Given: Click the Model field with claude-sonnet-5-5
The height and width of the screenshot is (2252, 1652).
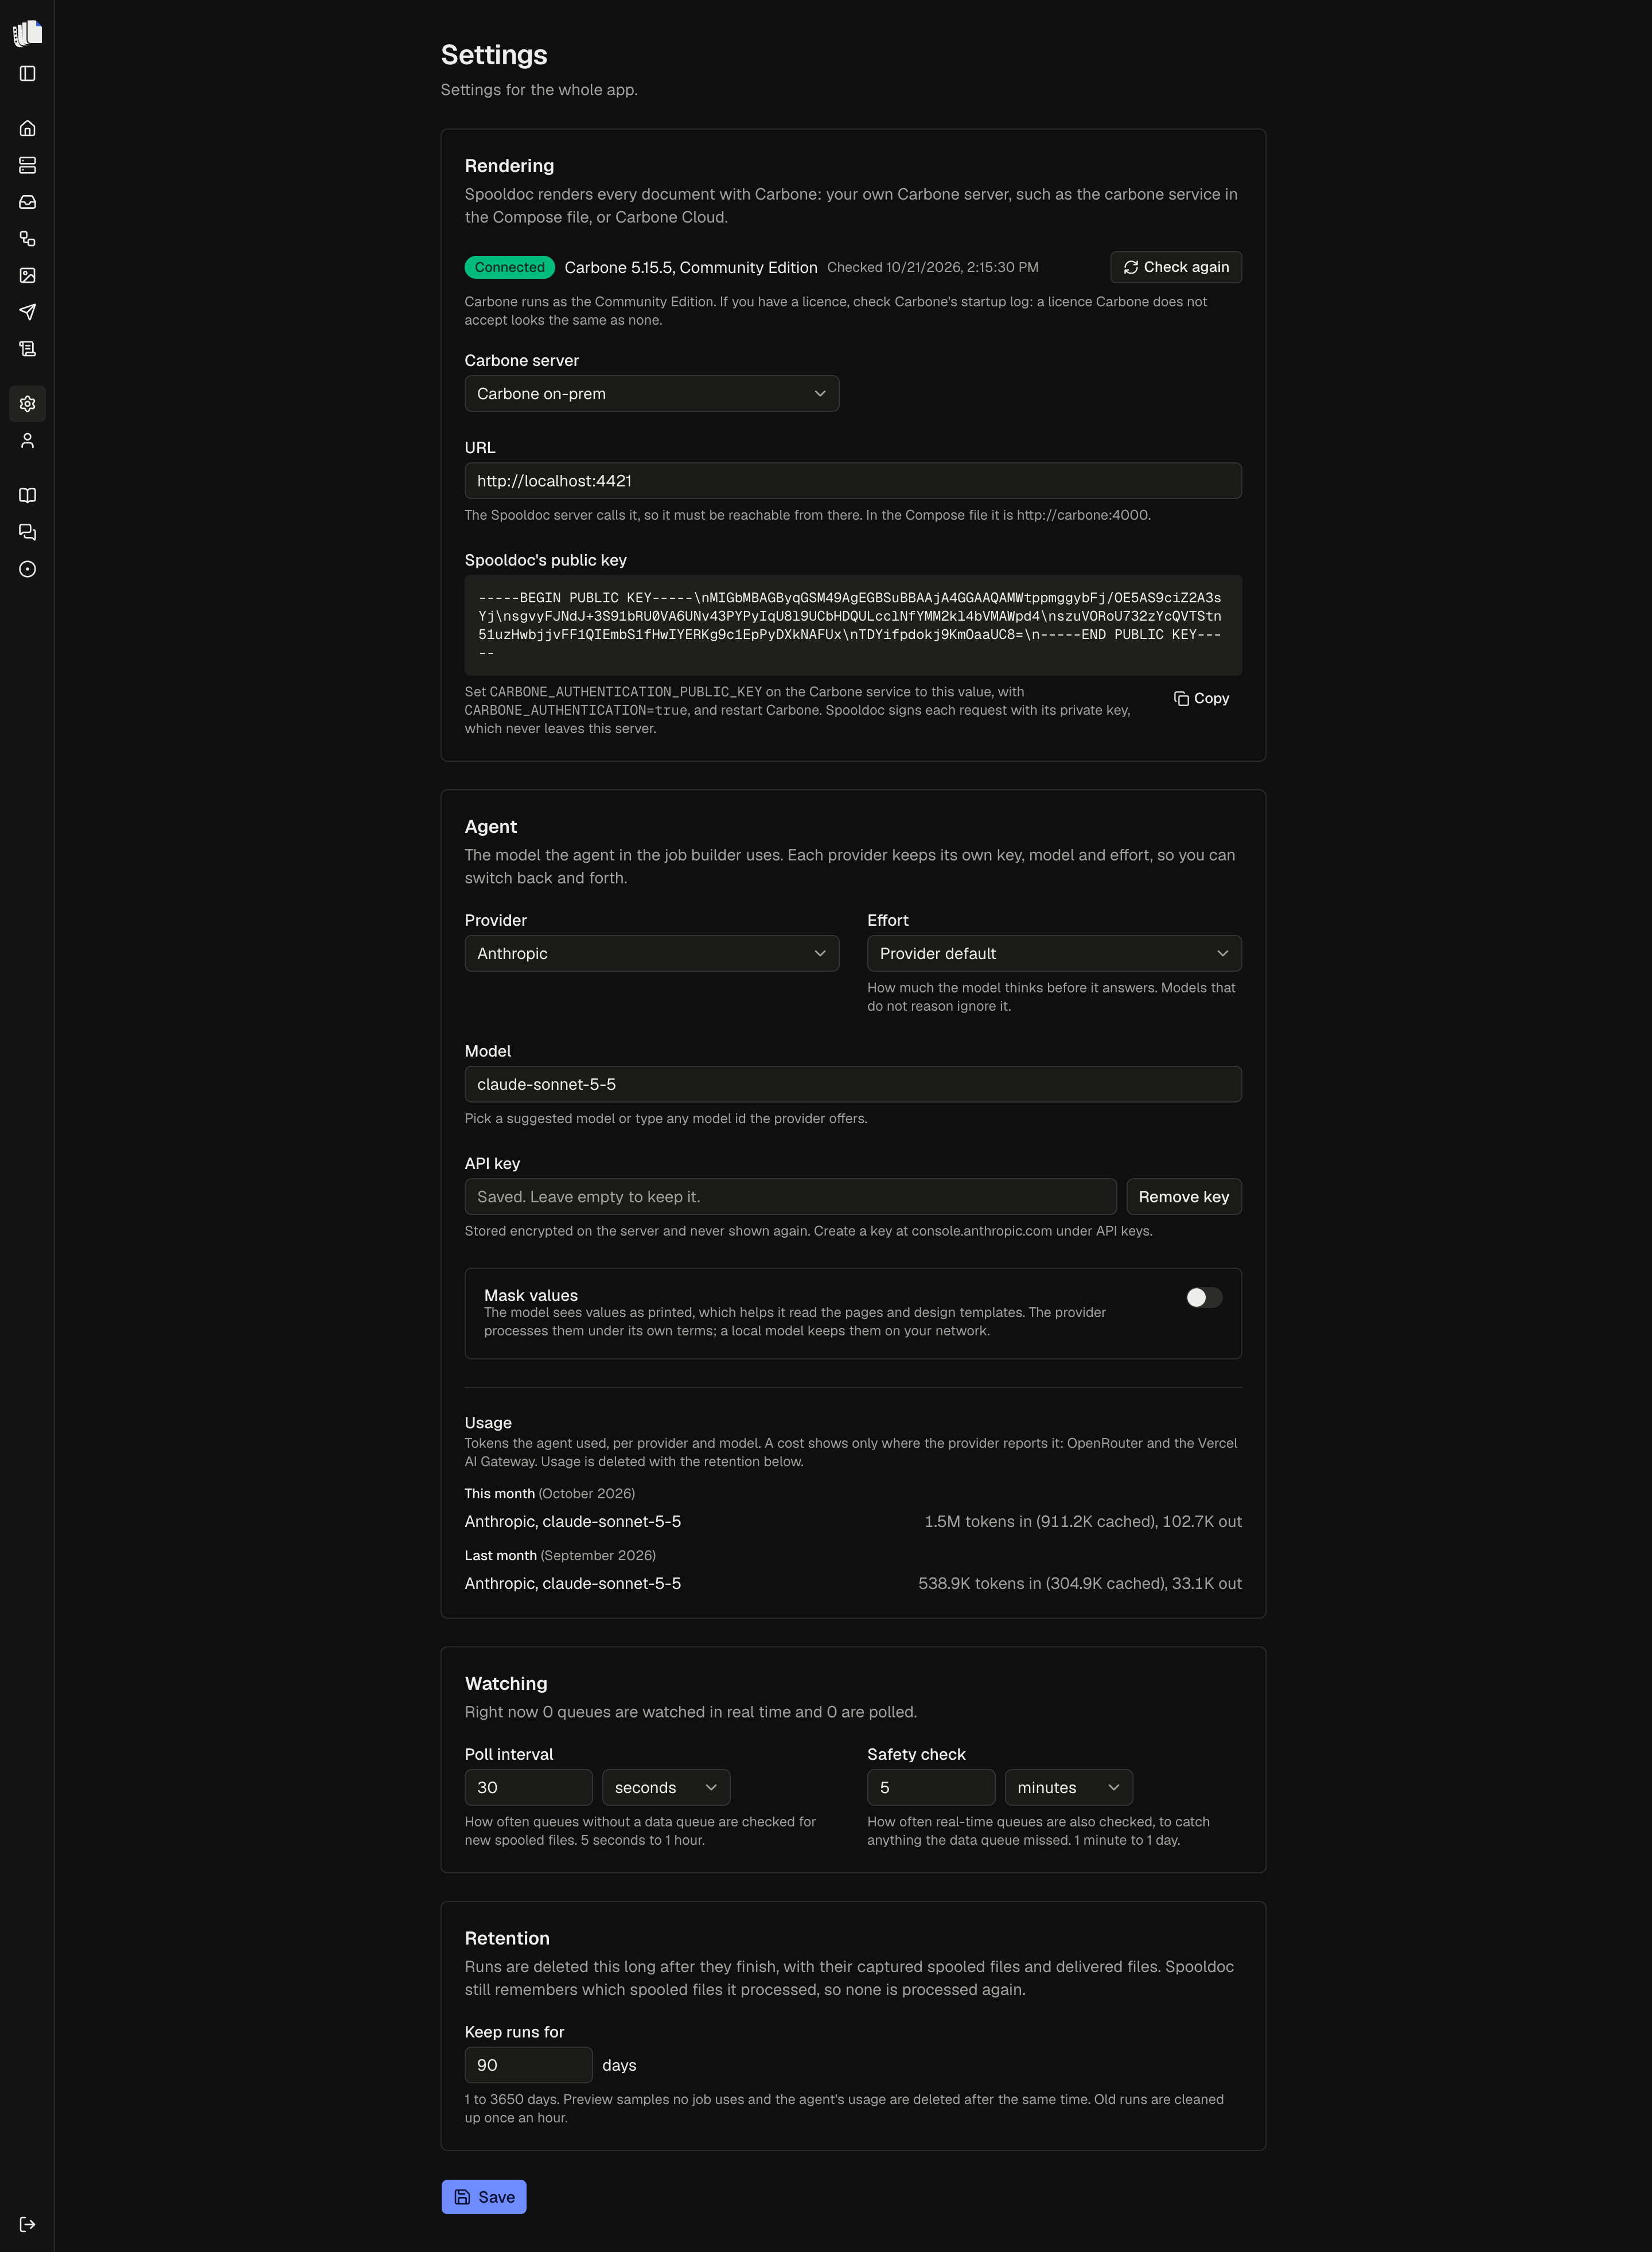Looking at the screenshot, I should tap(853, 1085).
